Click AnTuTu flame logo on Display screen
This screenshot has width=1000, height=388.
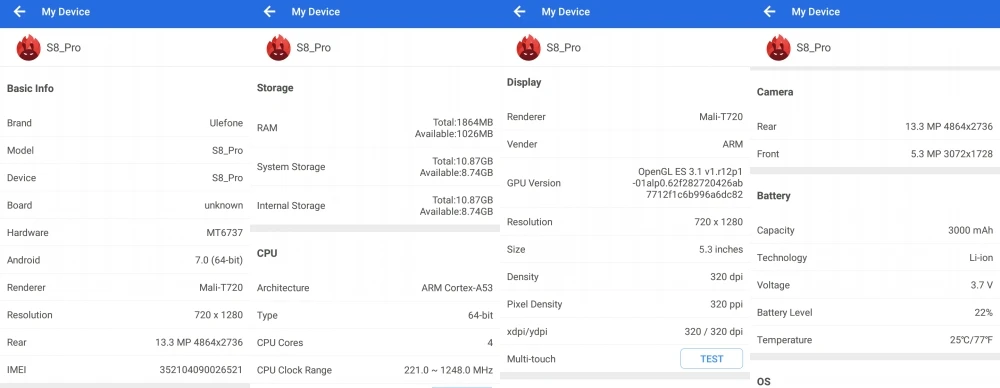pyautogui.click(x=528, y=47)
